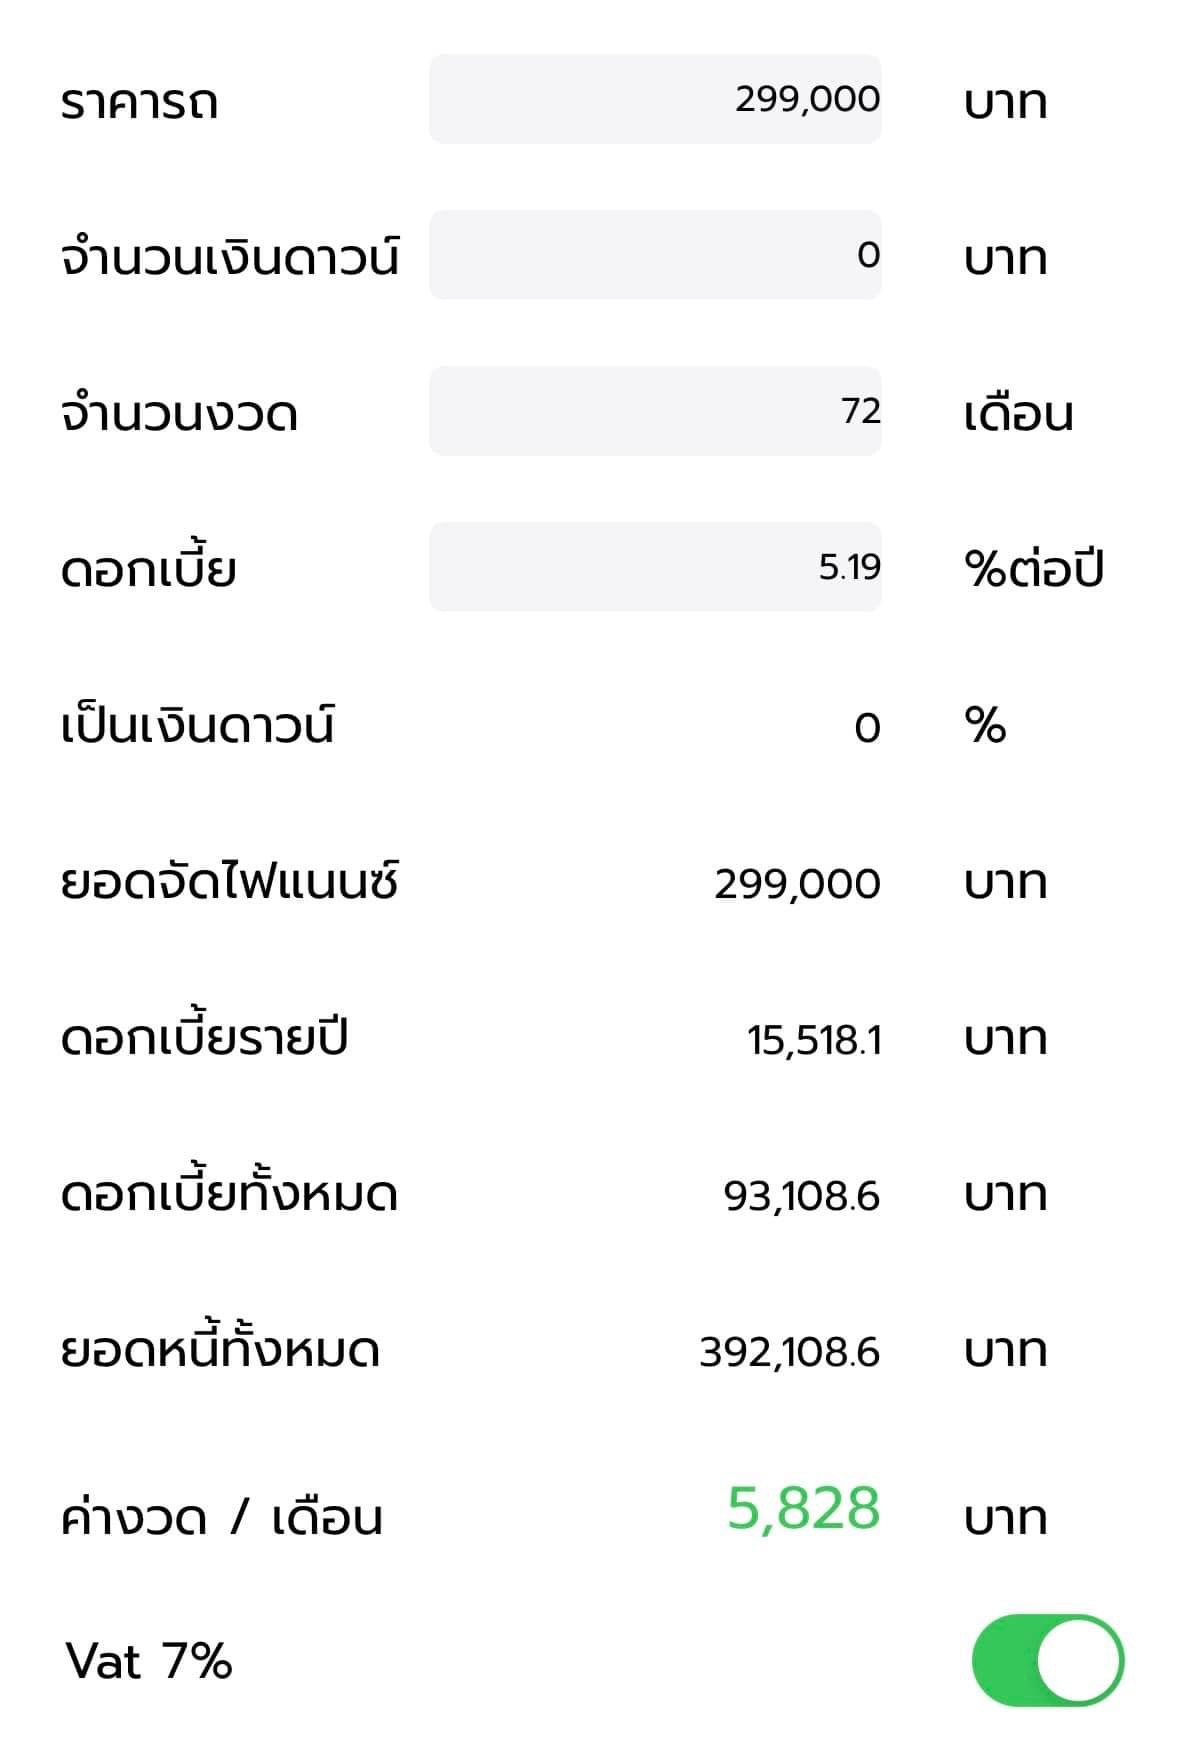The height and width of the screenshot is (1756, 1179).
Task: Click the จำนวนงวด label
Action: click(x=179, y=413)
